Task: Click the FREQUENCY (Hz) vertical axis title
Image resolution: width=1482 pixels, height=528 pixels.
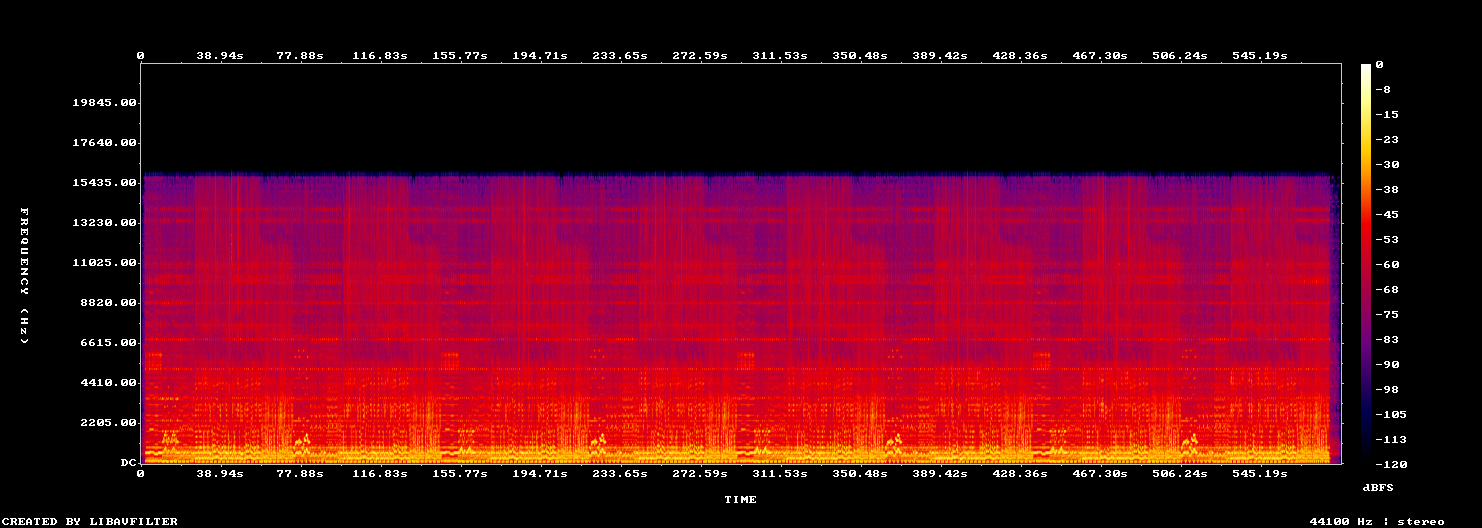Action: click(x=24, y=276)
